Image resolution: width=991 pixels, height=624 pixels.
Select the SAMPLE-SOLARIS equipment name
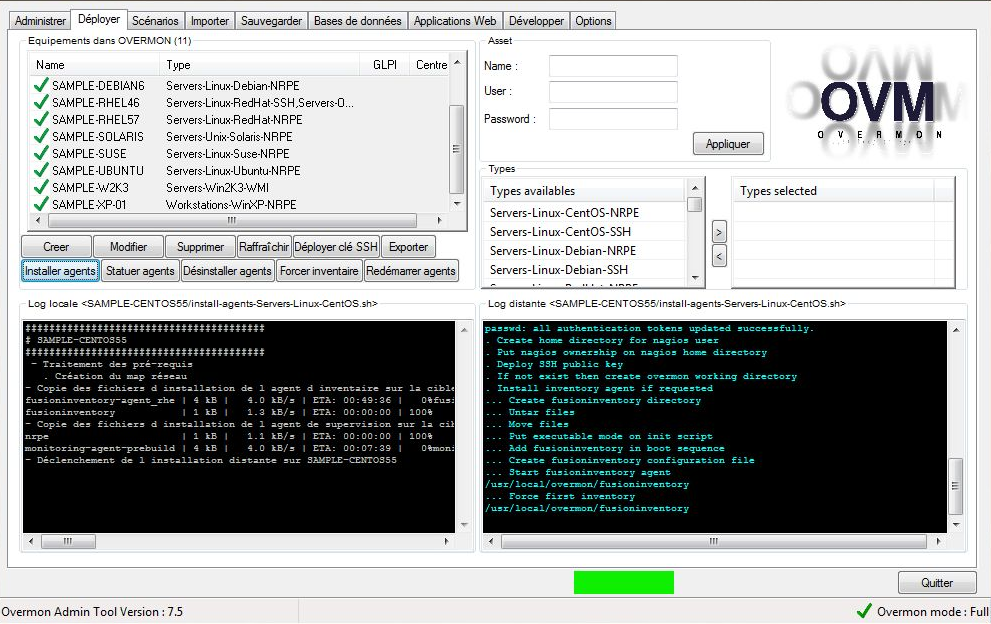point(98,136)
